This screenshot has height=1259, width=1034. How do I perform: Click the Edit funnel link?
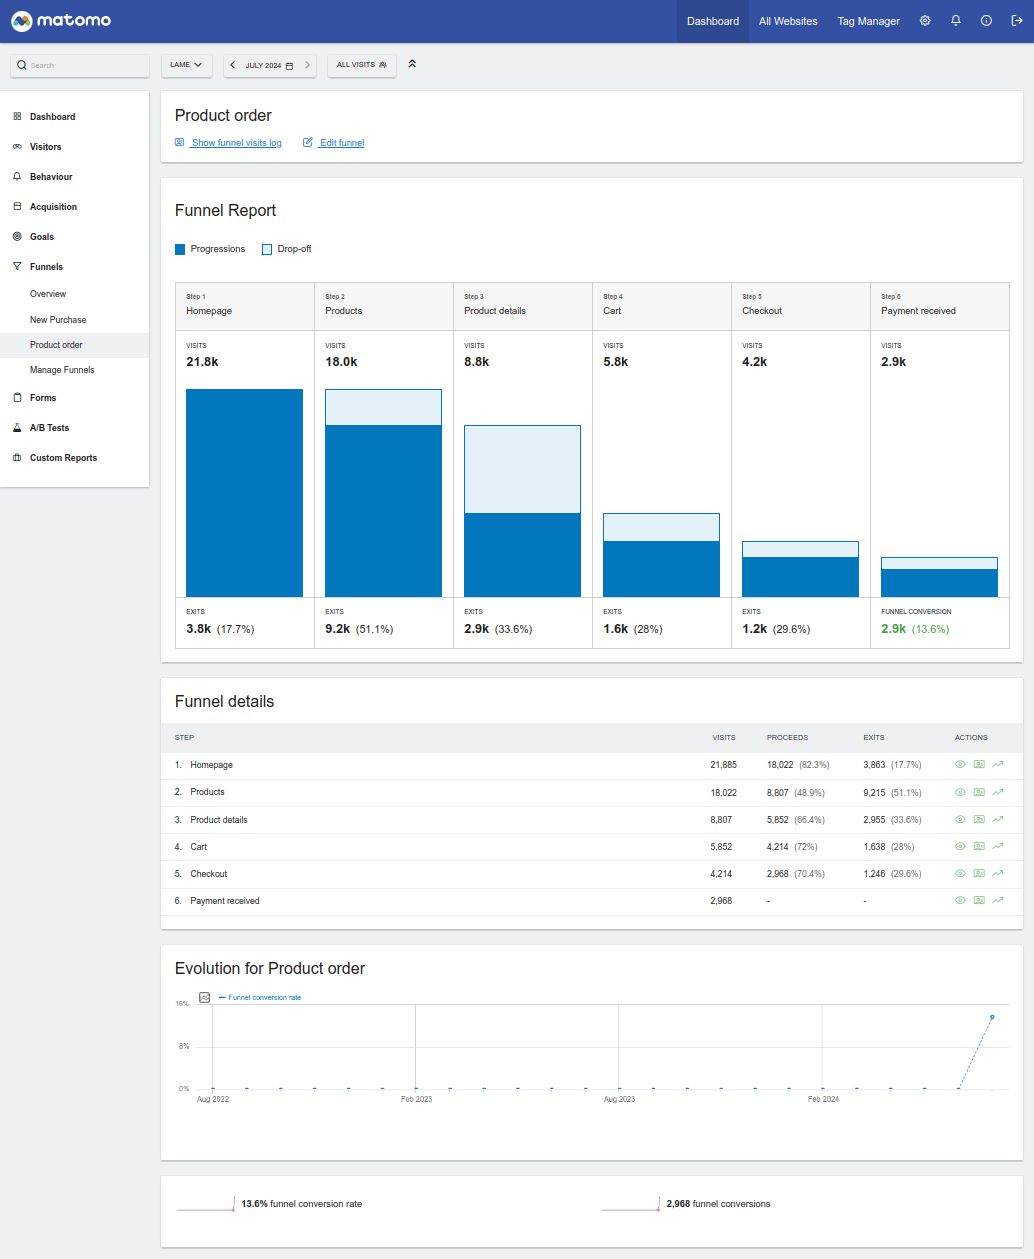pyautogui.click(x=339, y=142)
